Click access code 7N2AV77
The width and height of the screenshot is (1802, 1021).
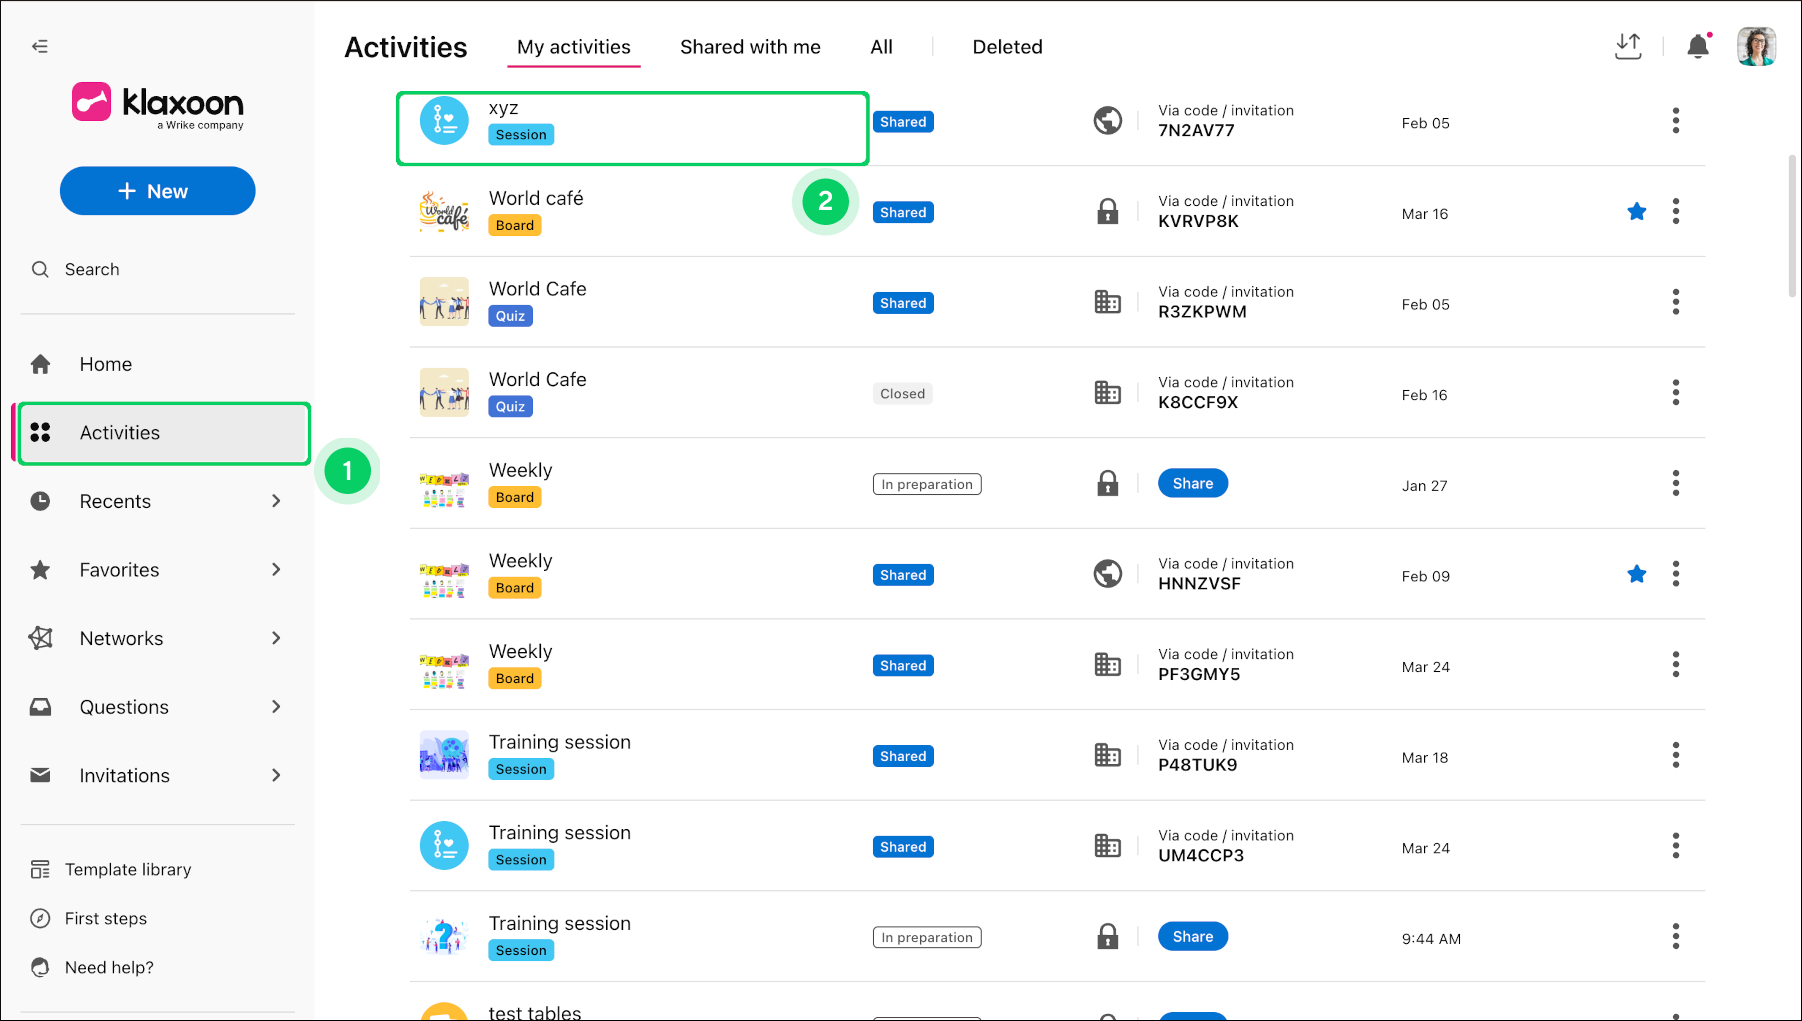pos(1196,130)
